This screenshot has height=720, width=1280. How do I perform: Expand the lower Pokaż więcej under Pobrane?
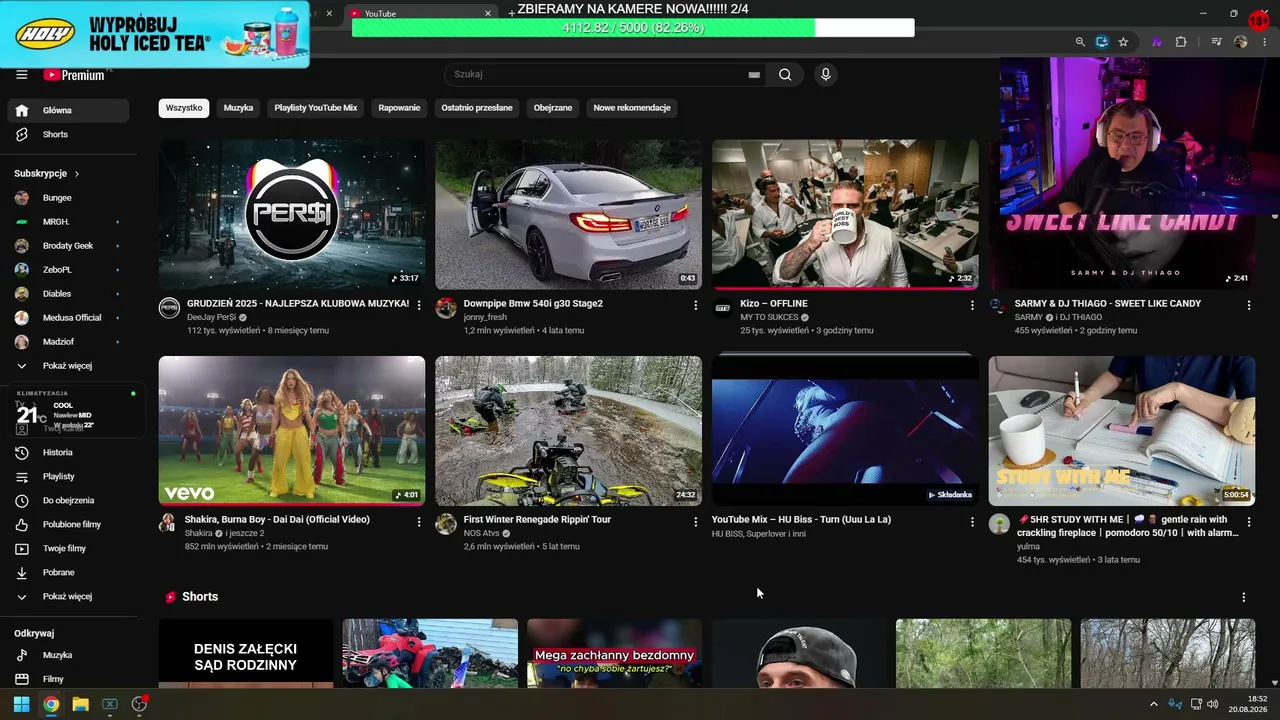(66, 596)
